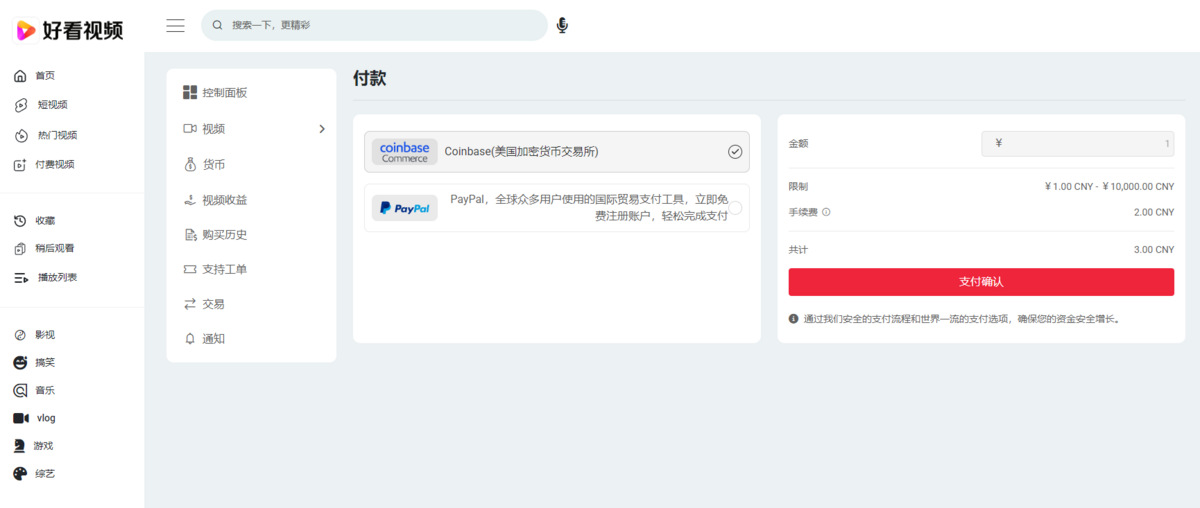Select PayPal radio button

pyautogui.click(x=735, y=208)
